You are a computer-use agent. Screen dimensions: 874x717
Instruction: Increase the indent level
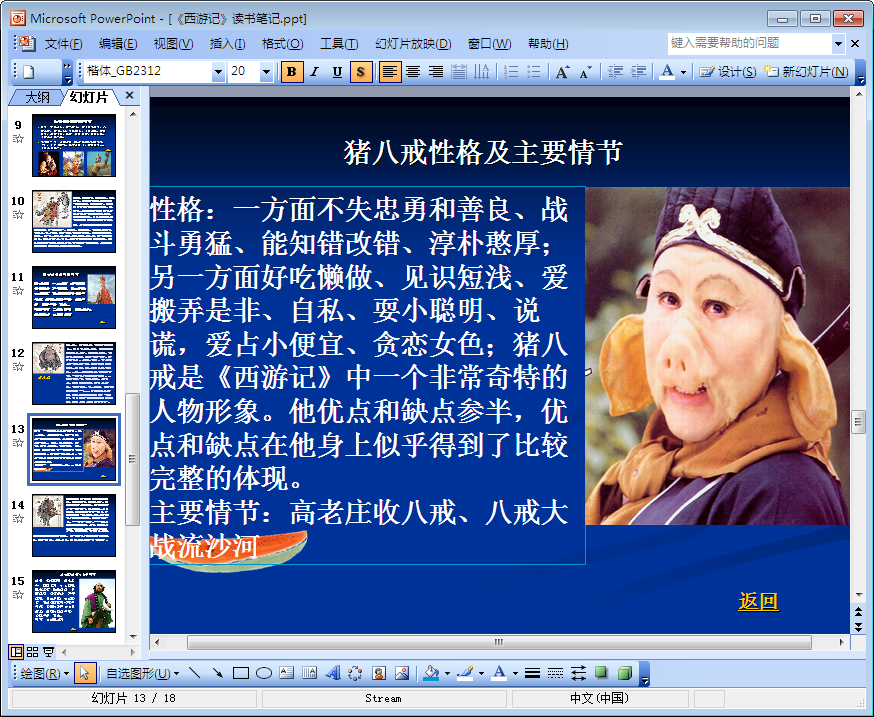(638, 71)
